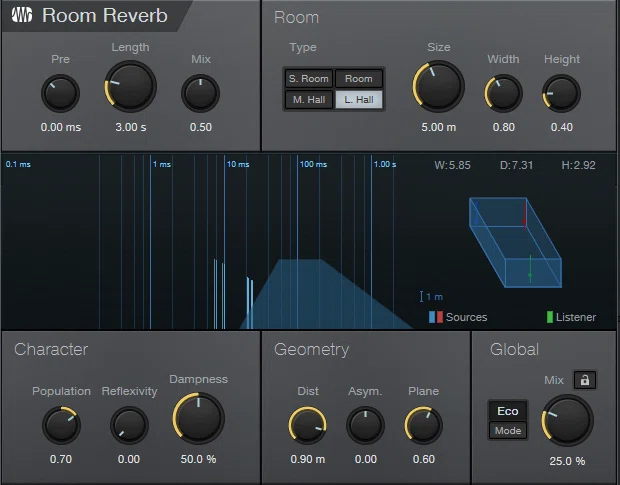
Task: Click the H:2.92 height readout
Action: 578,165
